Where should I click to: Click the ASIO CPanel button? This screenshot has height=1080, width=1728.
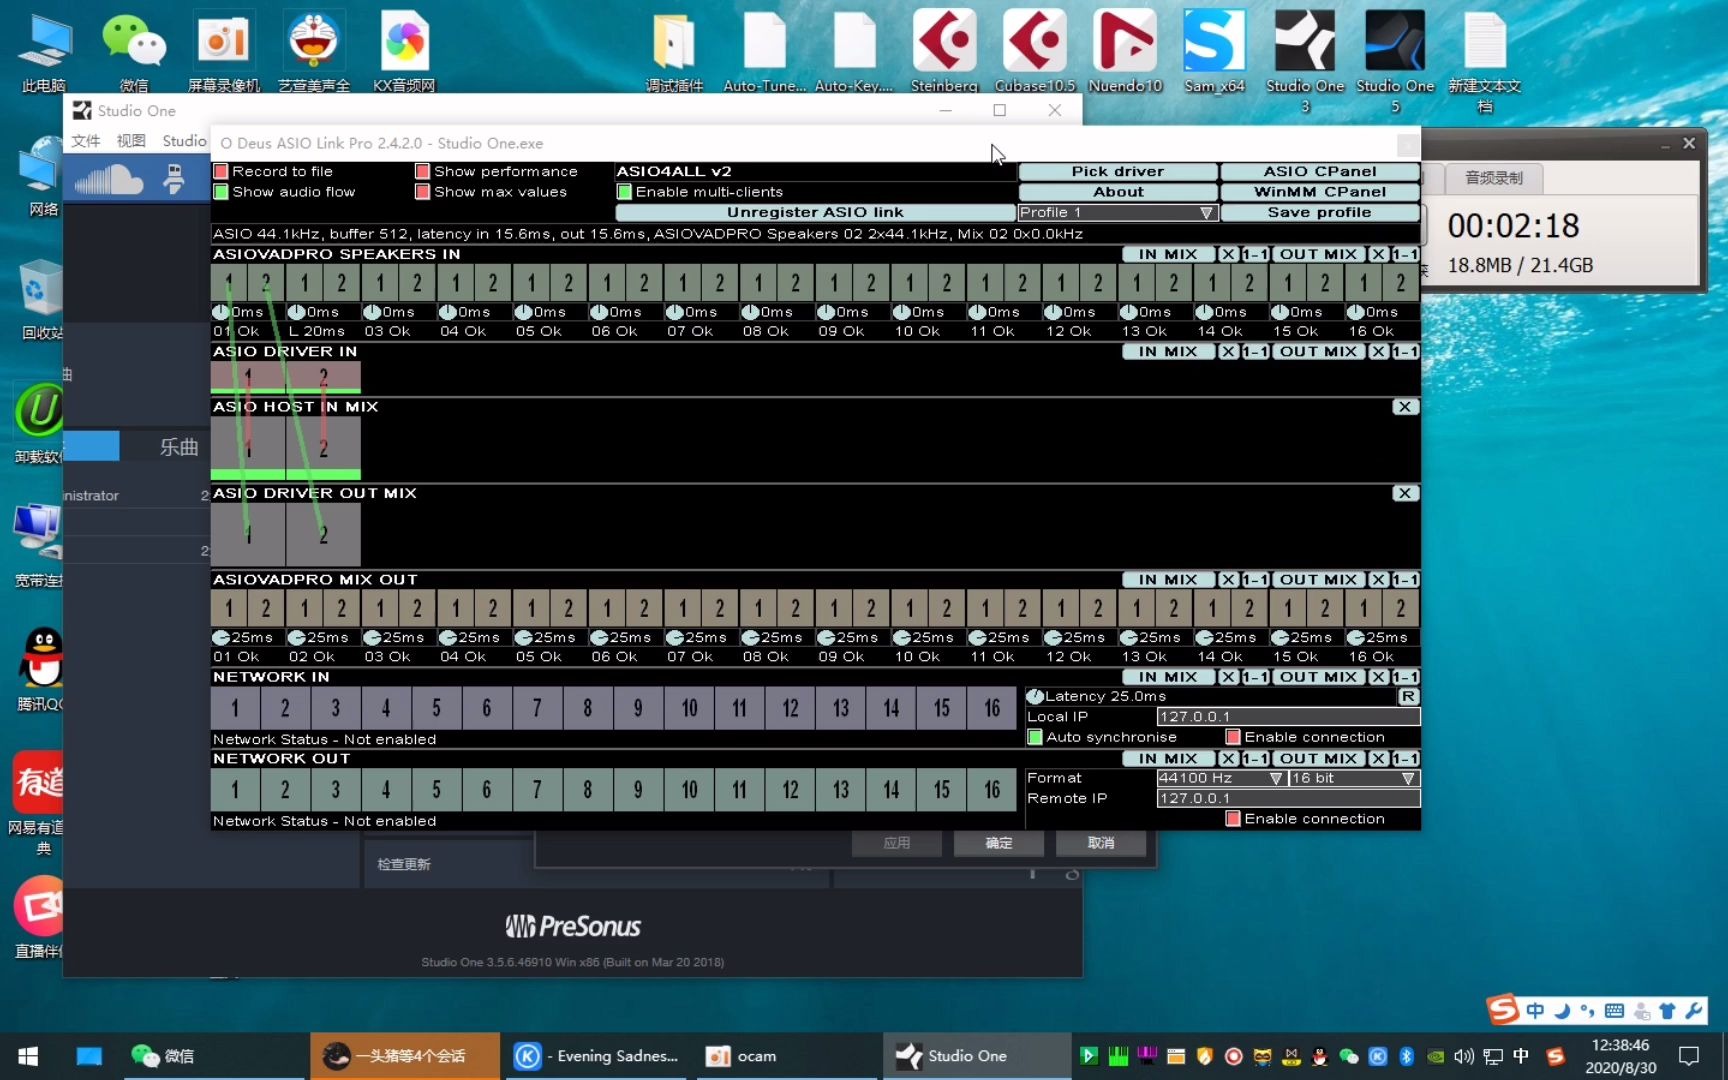[x=1320, y=171]
